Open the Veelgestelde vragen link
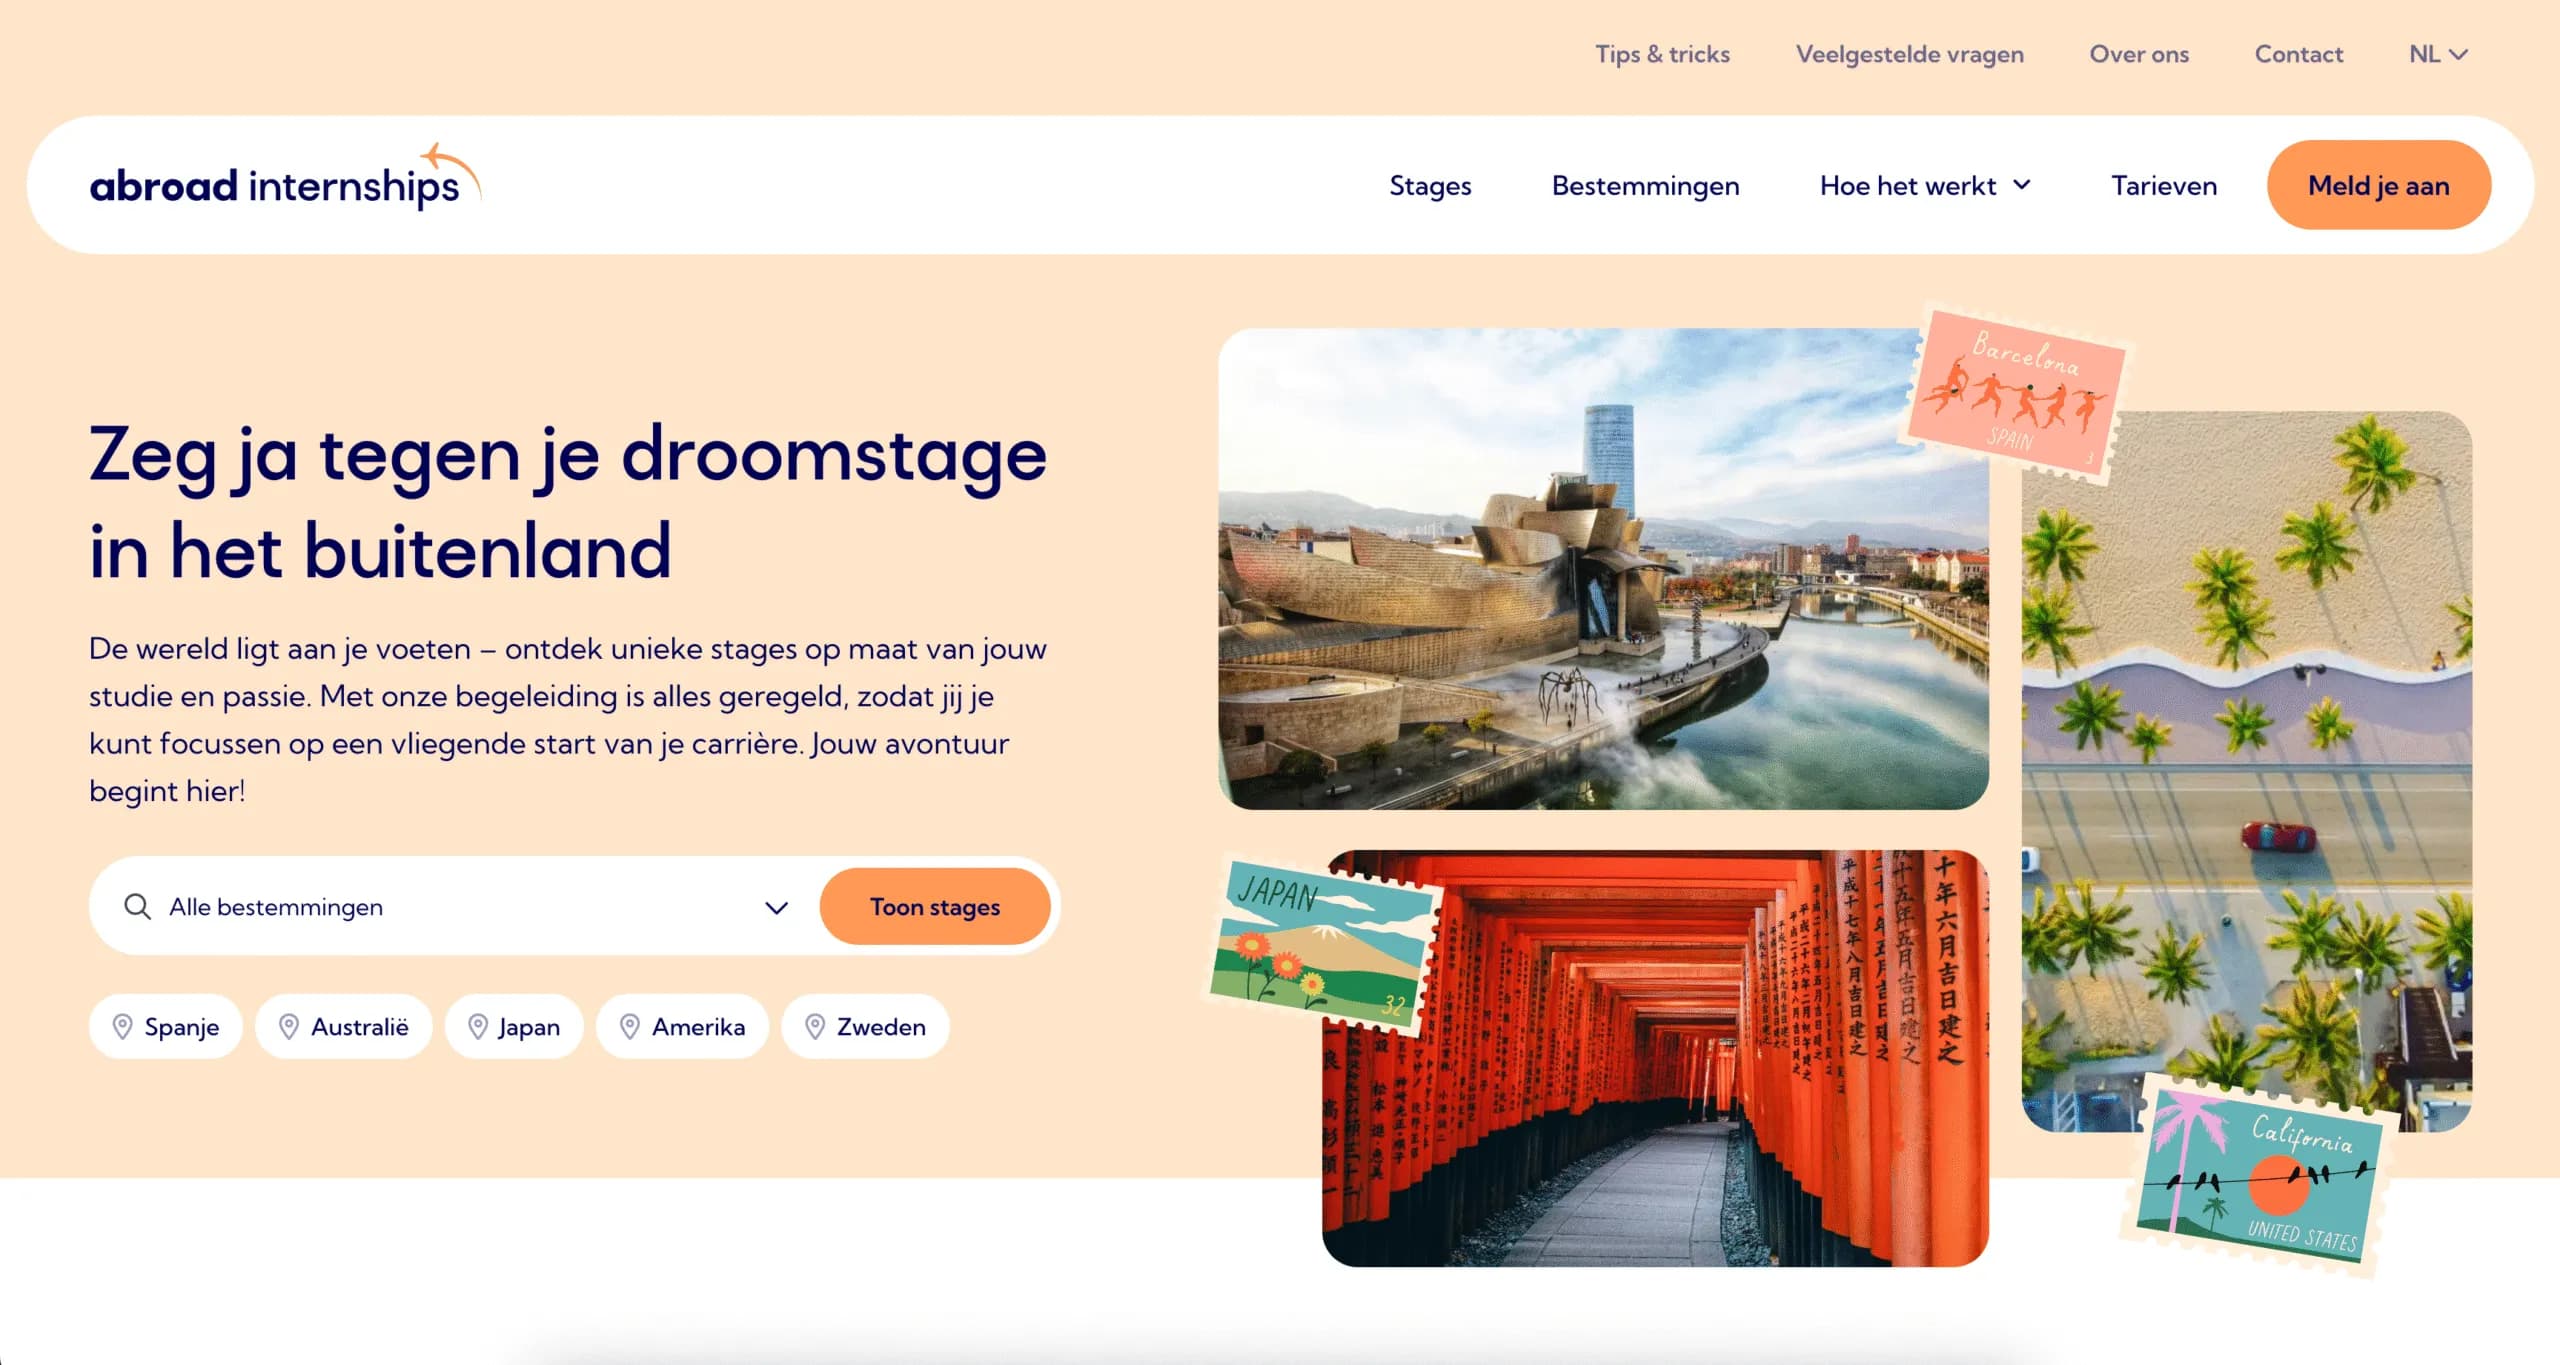Image resolution: width=2560 pixels, height=1365 pixels. pyautogui.click(x=1909, y=54)
